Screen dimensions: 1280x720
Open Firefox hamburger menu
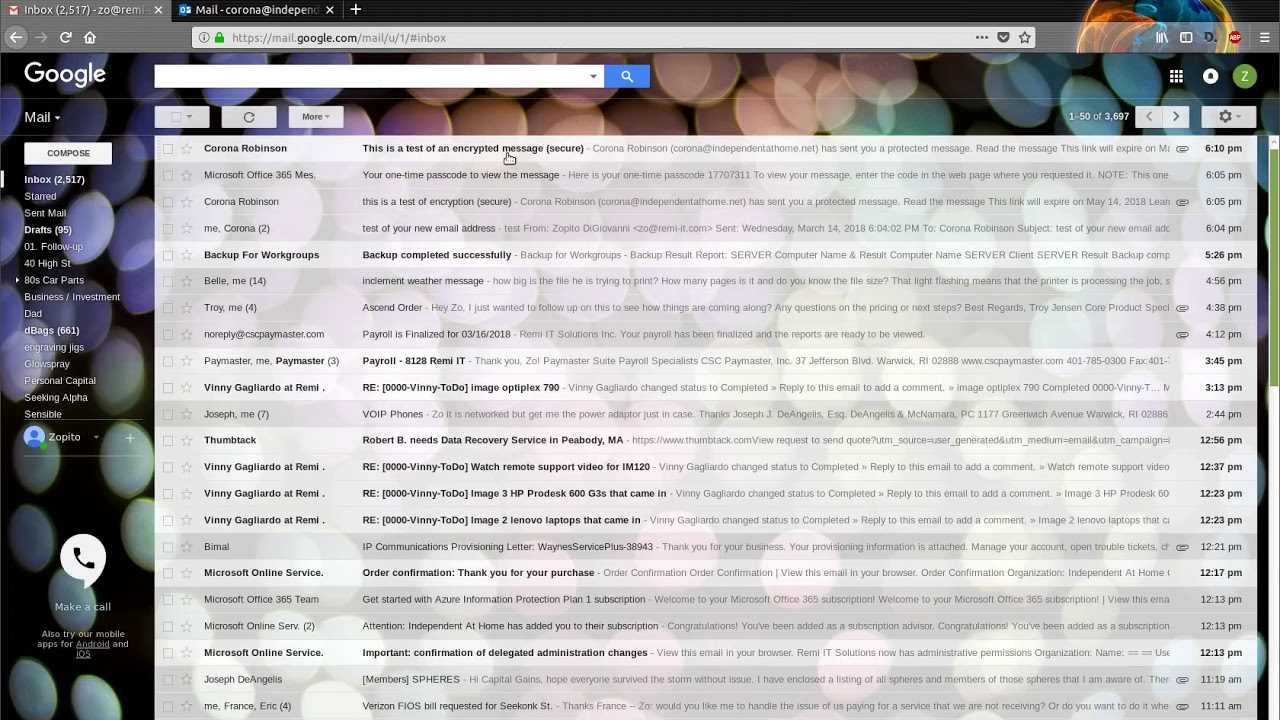click(x=1264, y=38)
